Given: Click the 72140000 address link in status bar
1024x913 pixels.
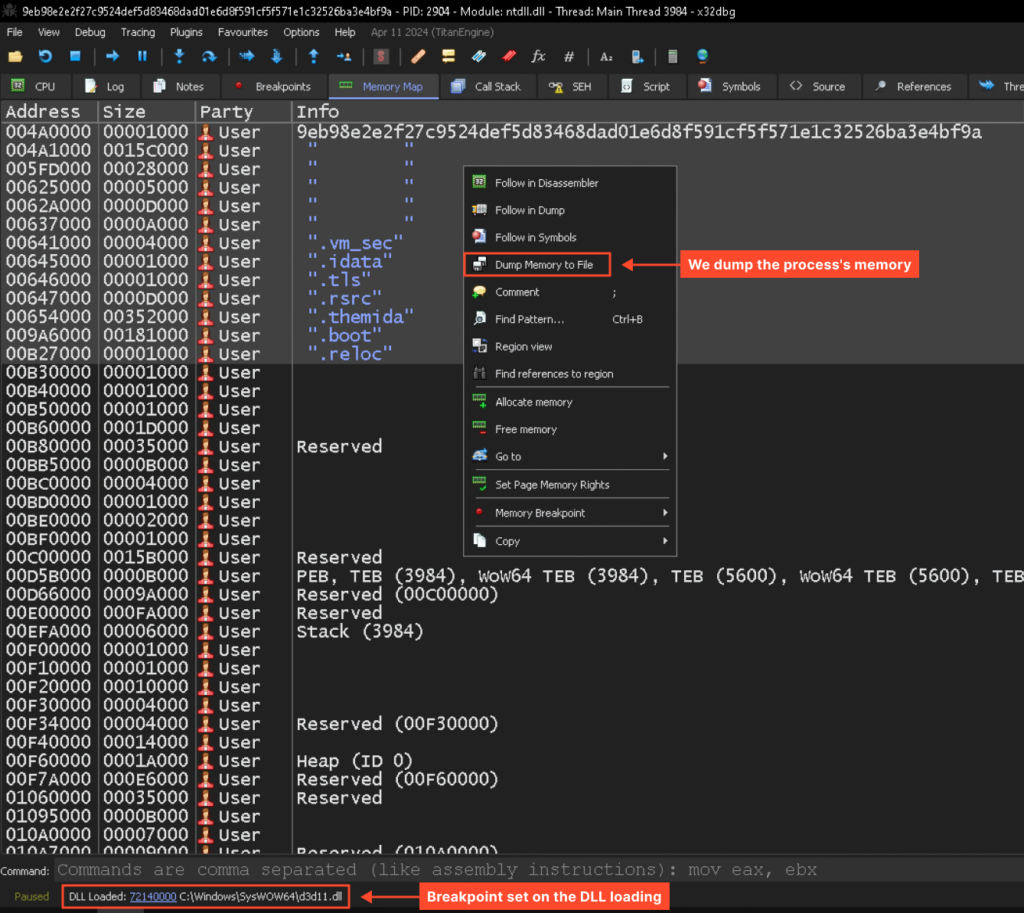Looking at the screenshot, I should pyautogui.click(x=152, y=896).
